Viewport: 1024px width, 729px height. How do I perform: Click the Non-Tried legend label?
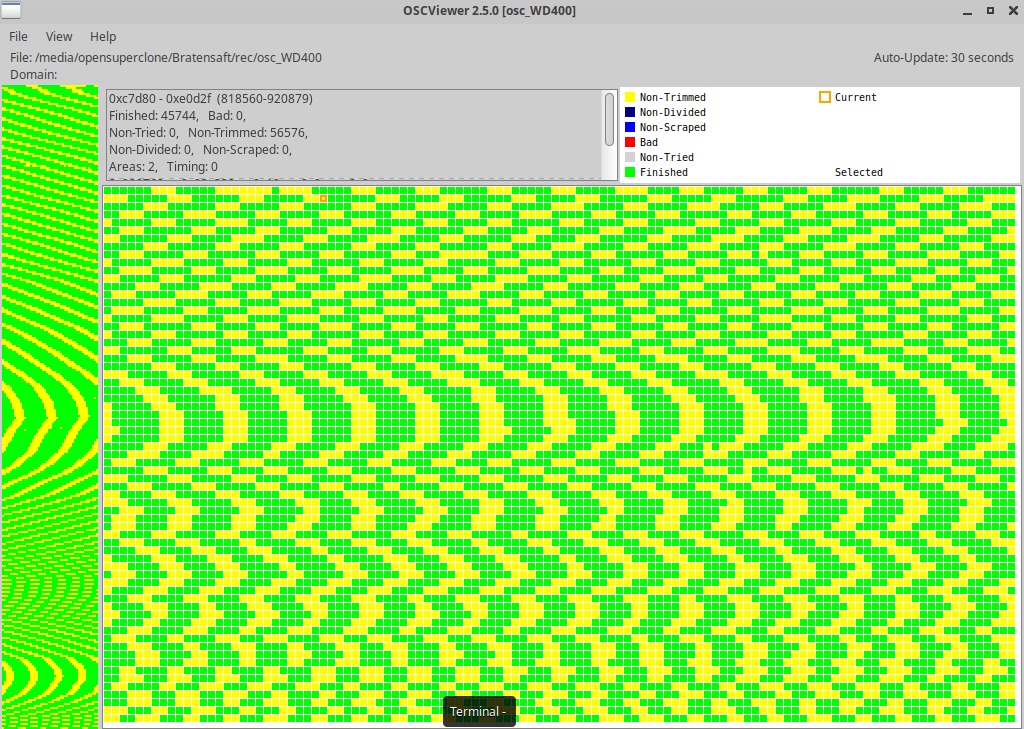pyautogui.click(x=667, y=157)
